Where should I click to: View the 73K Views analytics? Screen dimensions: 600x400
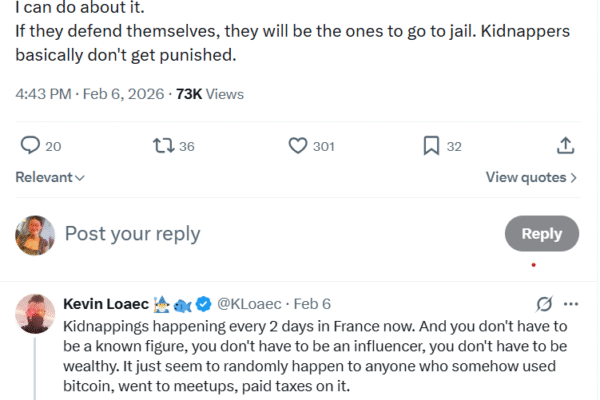click(x=210, y=94)
